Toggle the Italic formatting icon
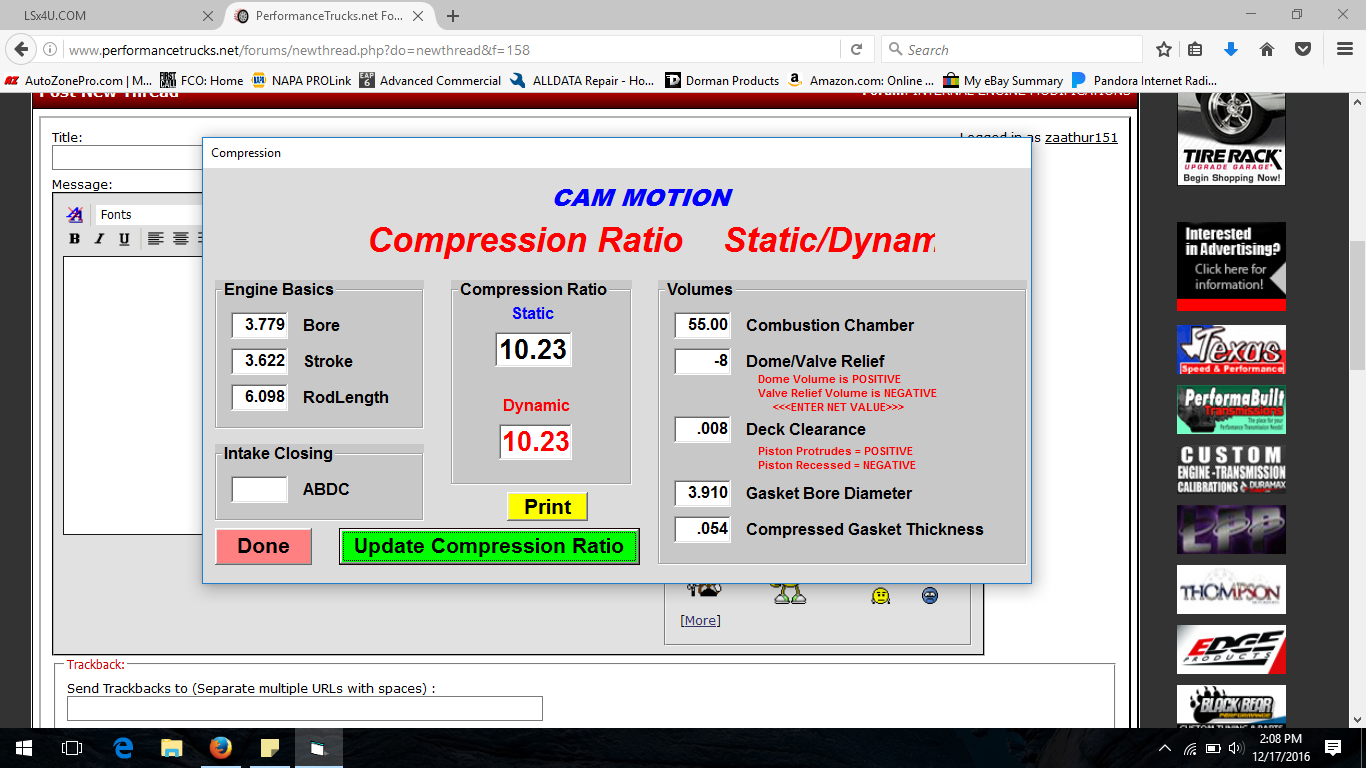The width and height of the screenshot is (1366, 768). 99,238
